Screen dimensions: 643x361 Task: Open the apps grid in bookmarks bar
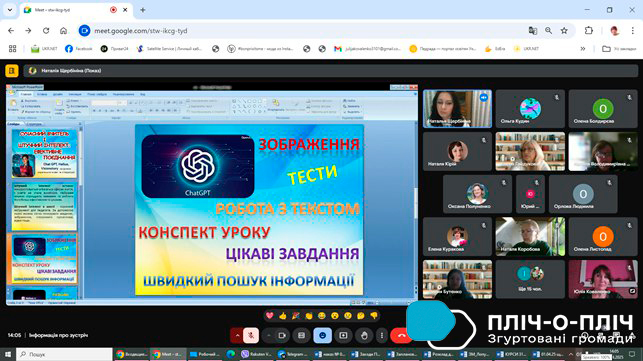pos(13,49)
